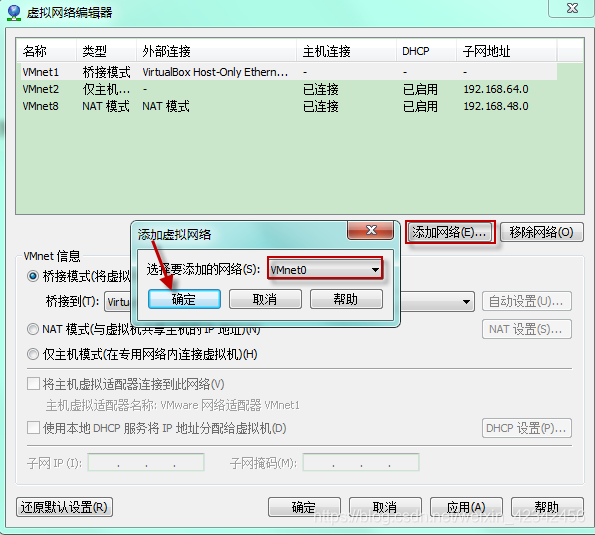Click the 应用(A) button
The height and width of the screenshot is (535, 595).
(x=466, y=507)
